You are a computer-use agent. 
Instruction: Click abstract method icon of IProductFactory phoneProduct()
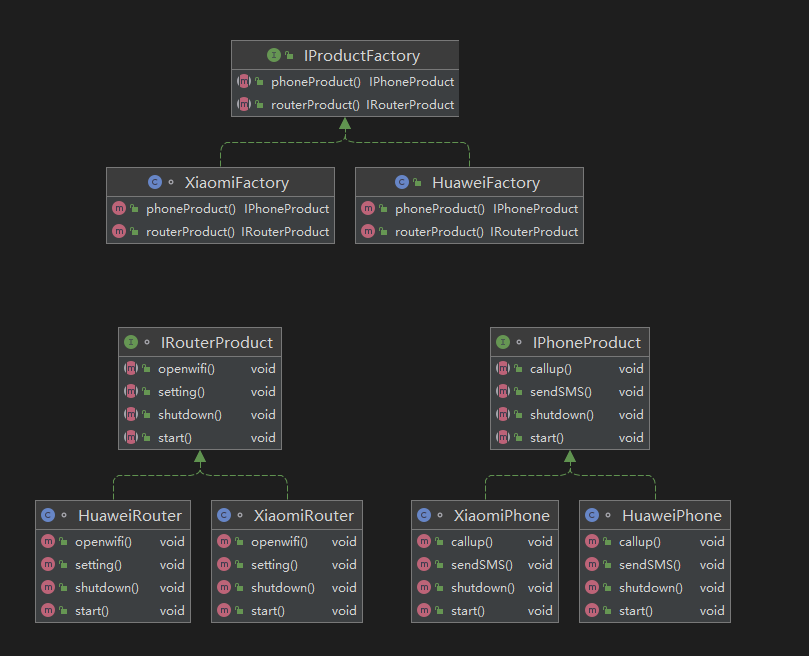coord(244,82)
